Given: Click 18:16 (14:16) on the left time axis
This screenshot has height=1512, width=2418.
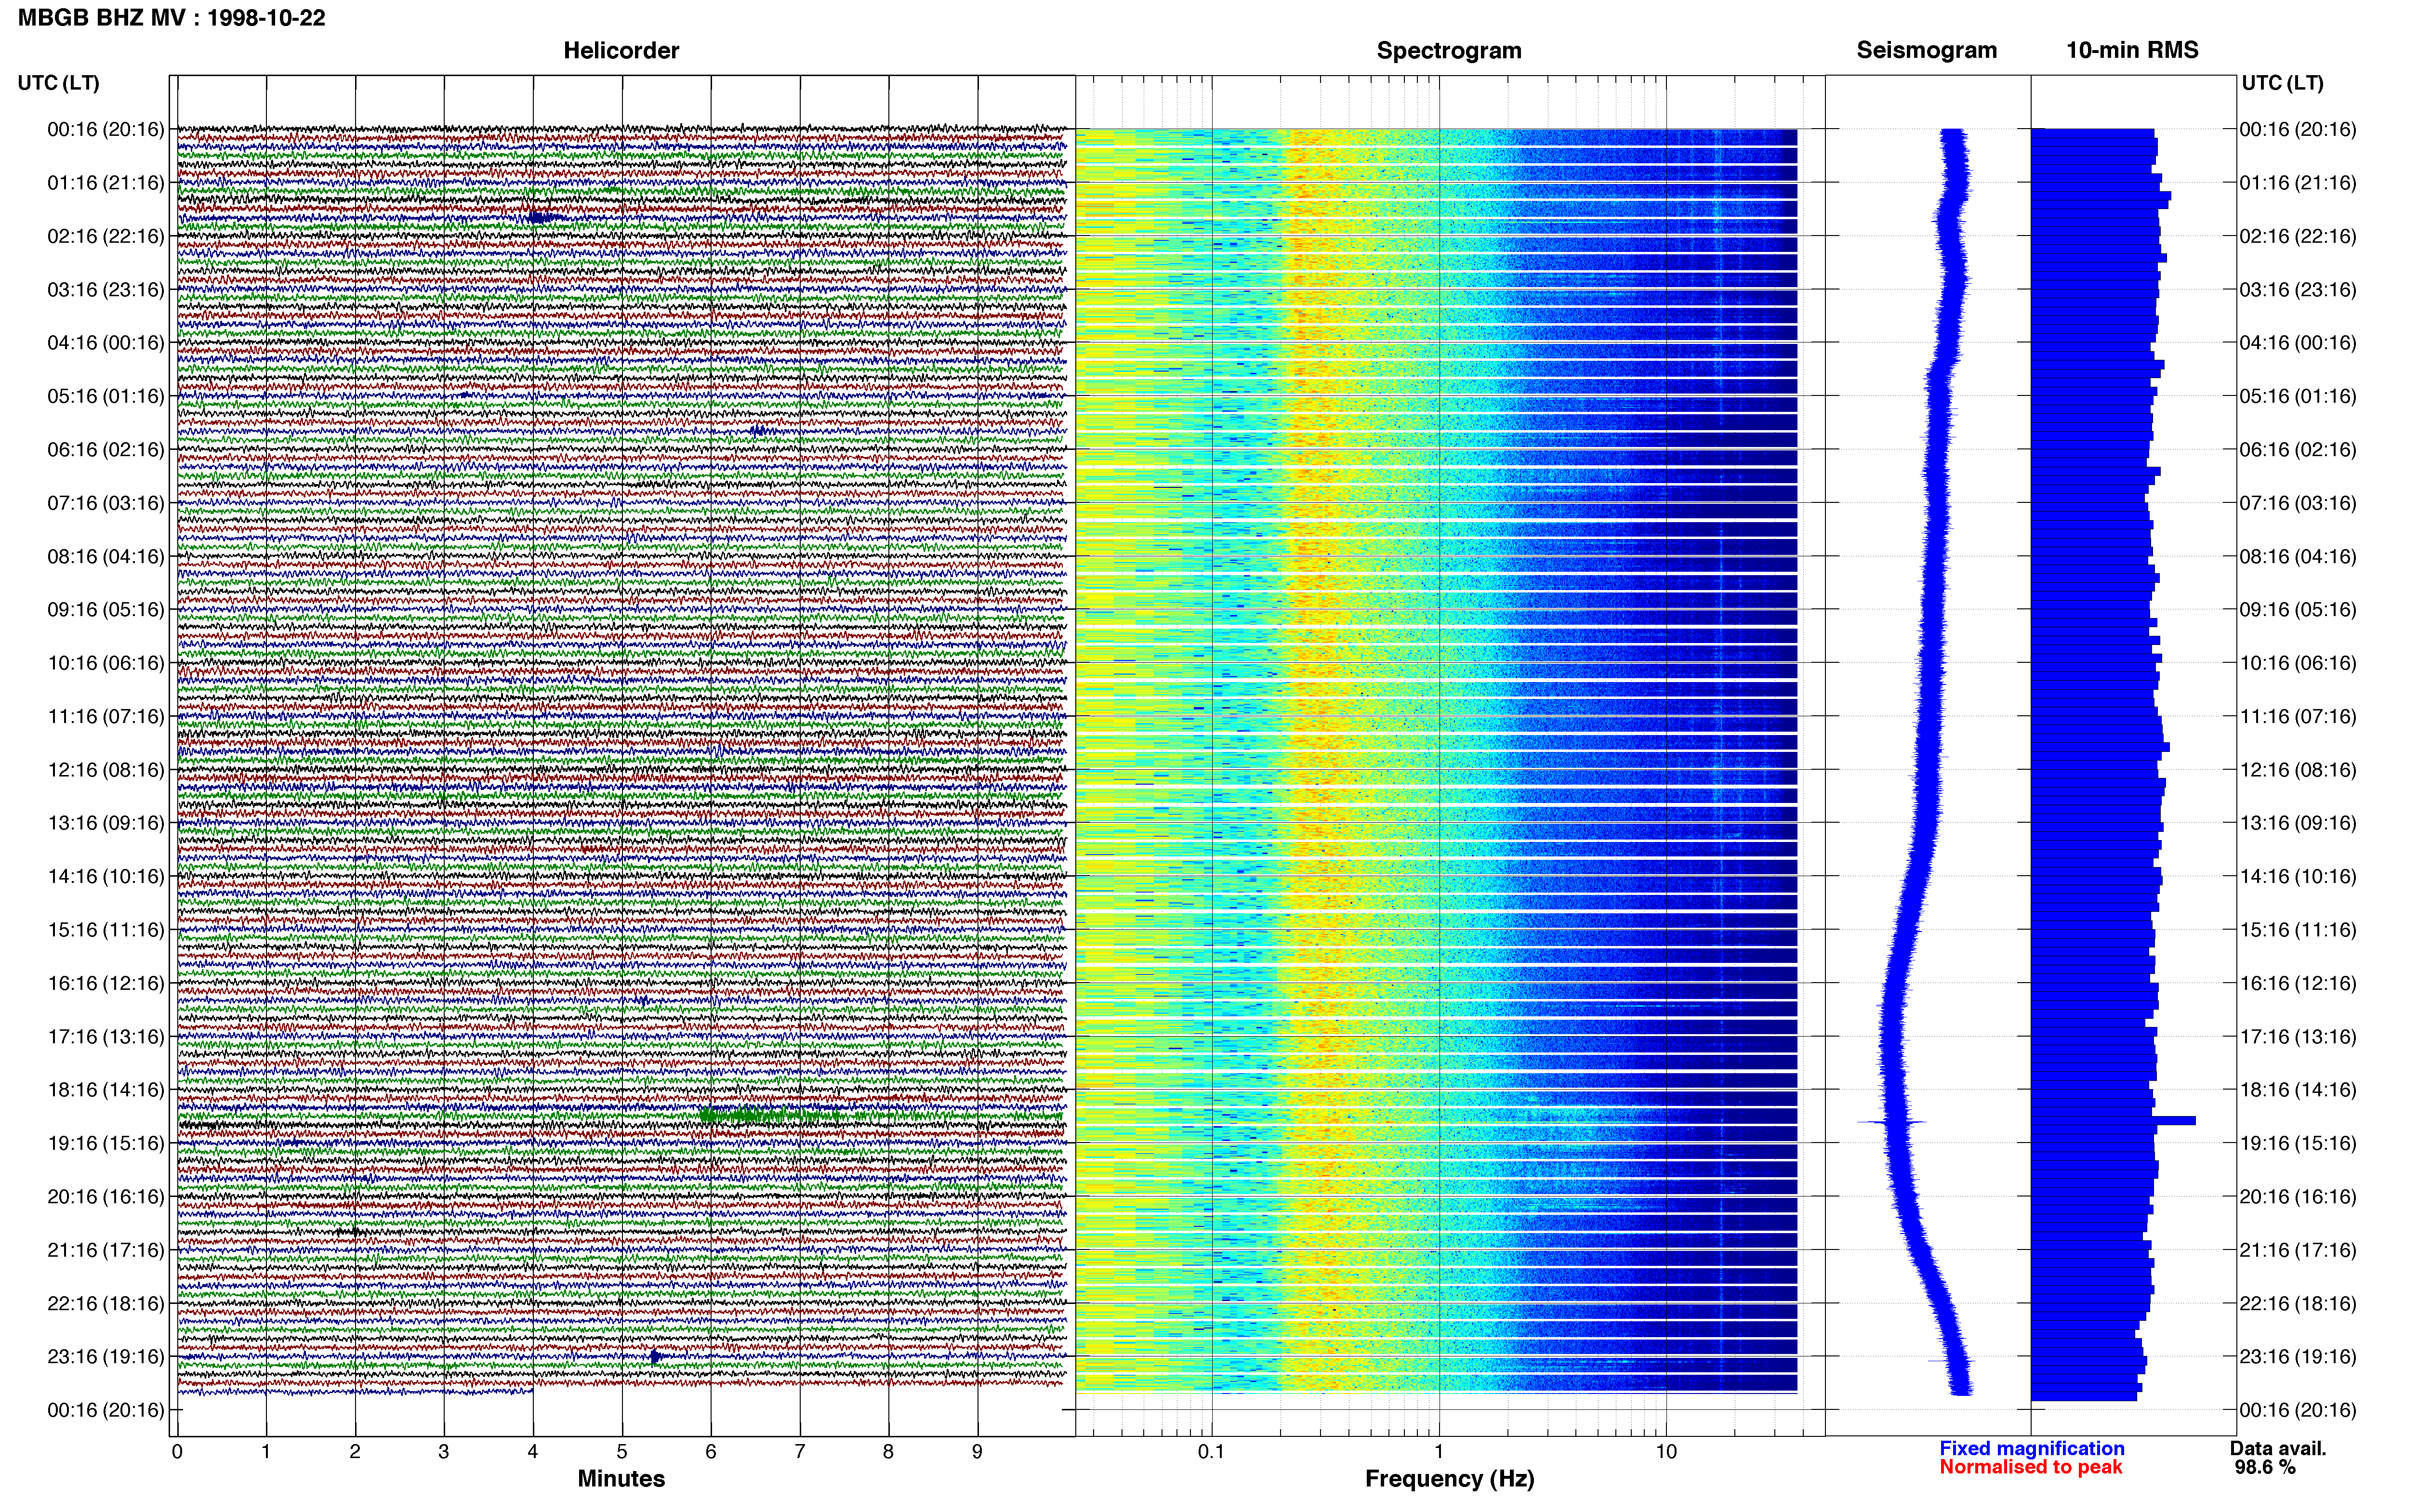Looking at the screenshot, I should pyautogui.click(x=106, y=1090).
